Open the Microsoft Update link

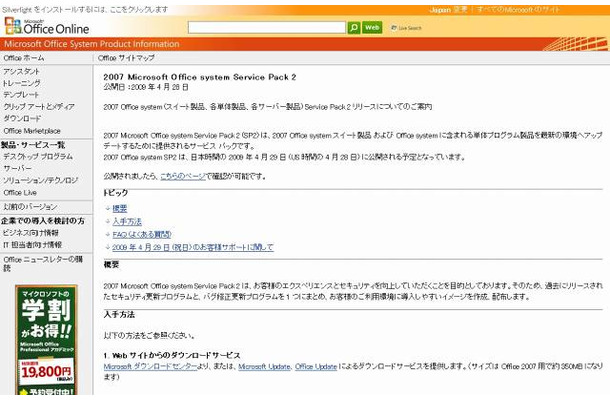tap(264, 367)
